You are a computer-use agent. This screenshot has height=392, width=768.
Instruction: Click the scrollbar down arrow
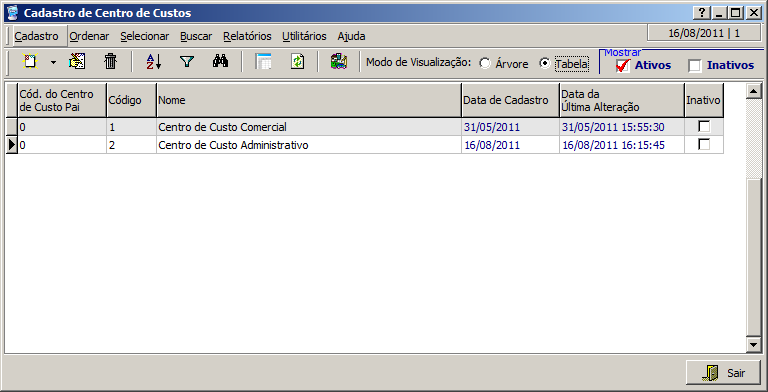pos(754,345)
